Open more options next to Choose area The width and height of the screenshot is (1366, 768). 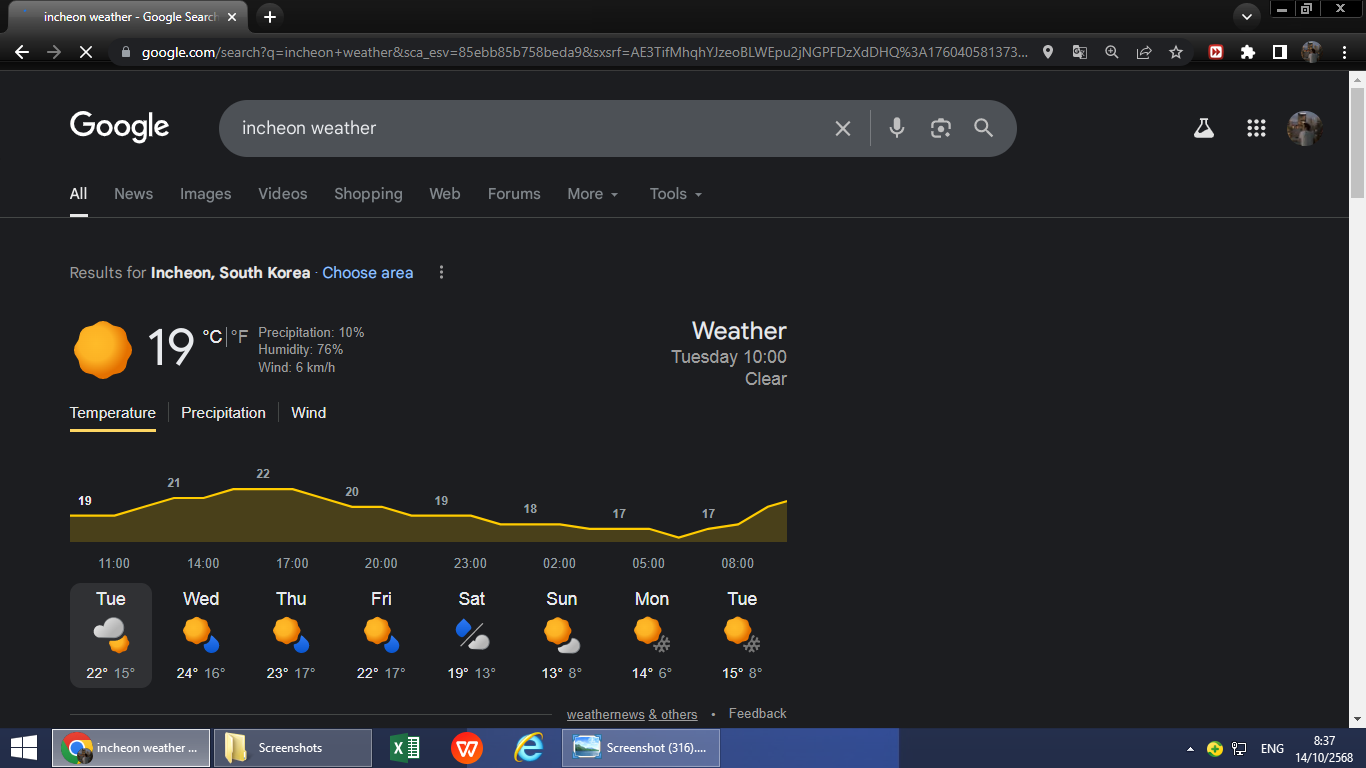pyautogui.click(x=441, y=273)
